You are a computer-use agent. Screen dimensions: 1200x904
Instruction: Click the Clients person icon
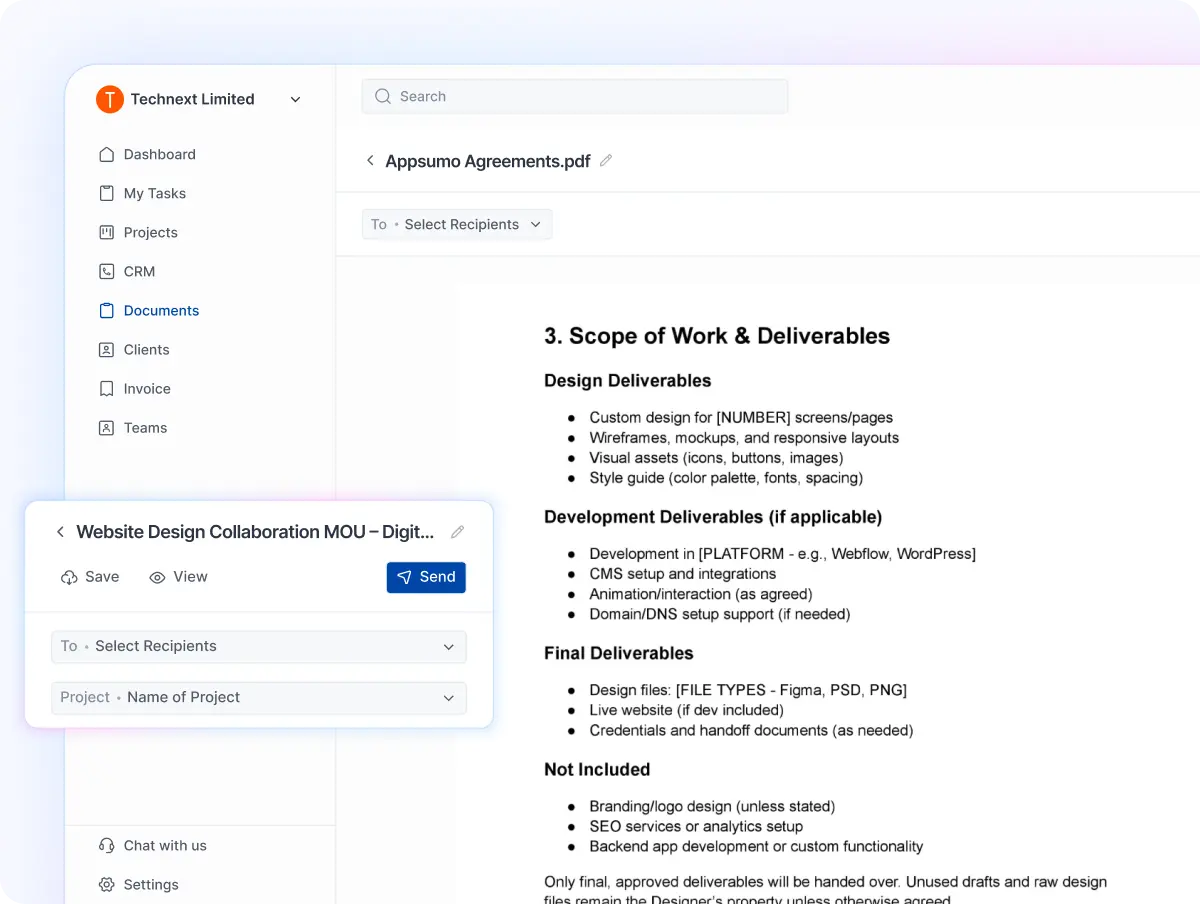[107, 349]
